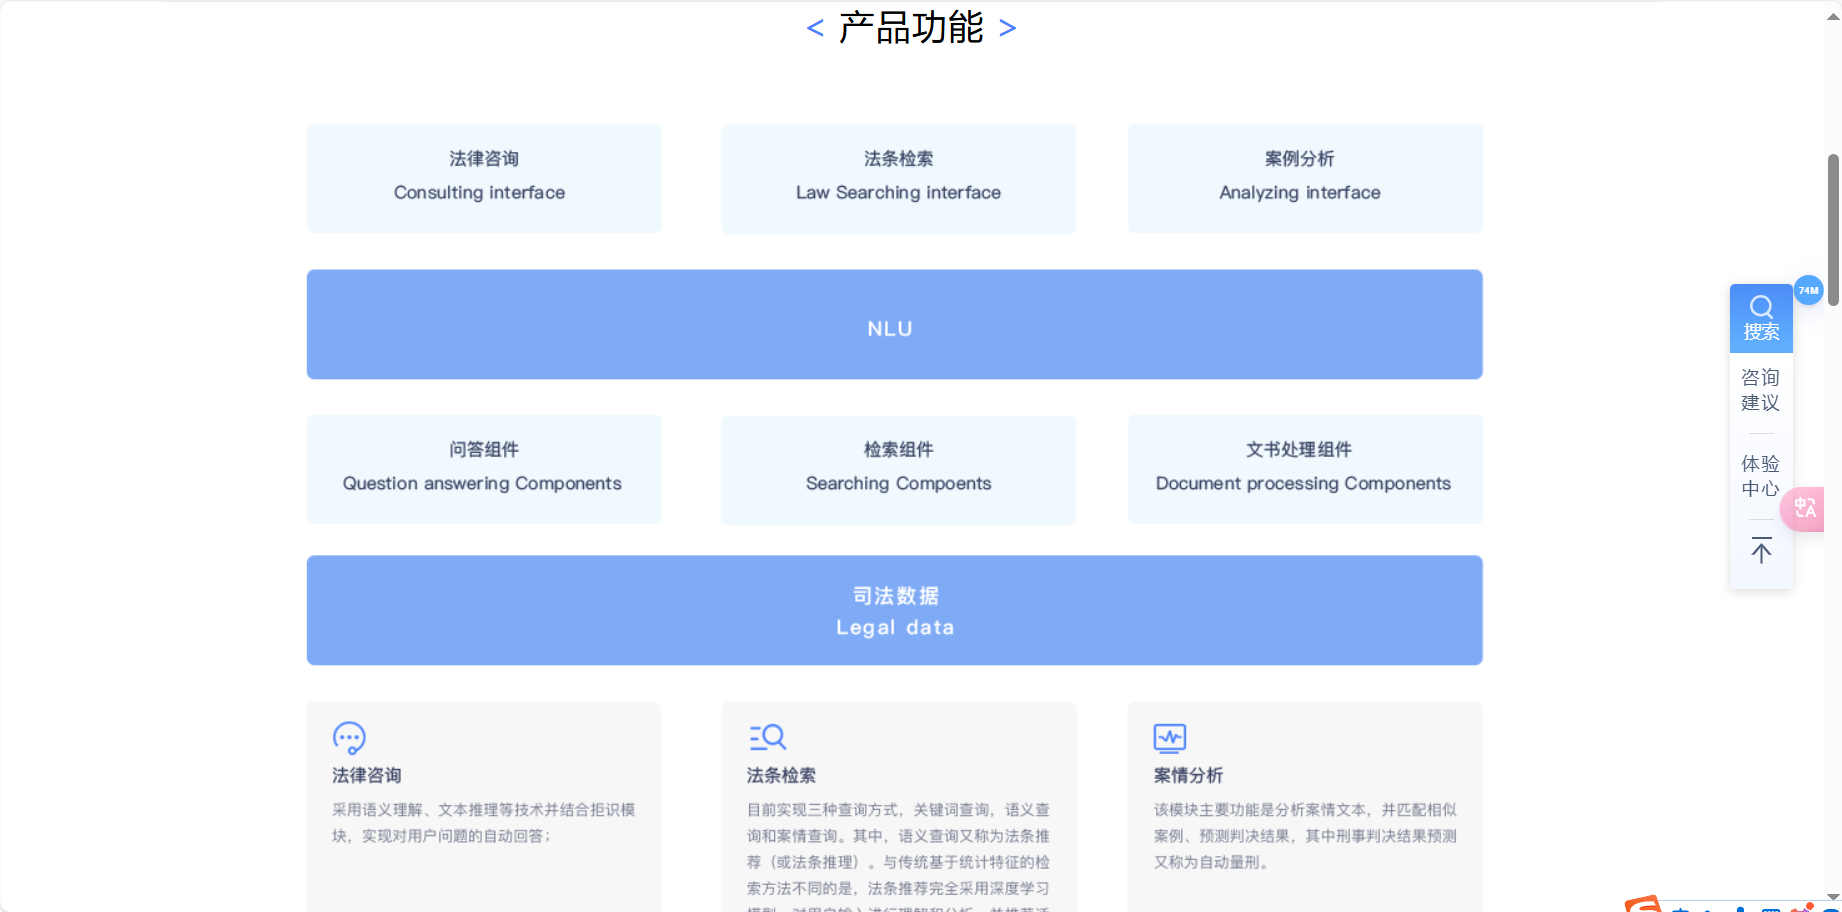Click the 司法数据 Legal data banner
The image size is (1842, 912).
pos(894,610)
